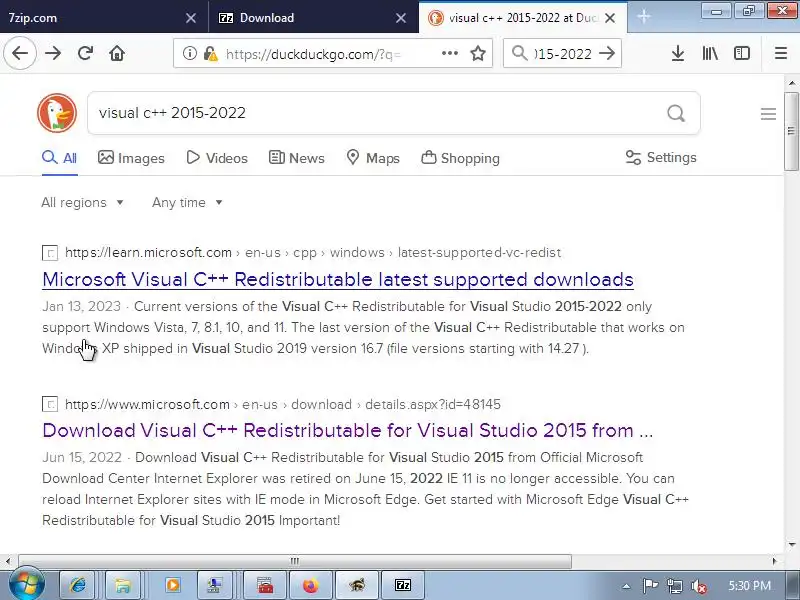800x600 pixels.
Task: Click the muted volume tray icon
Action: 699,586
